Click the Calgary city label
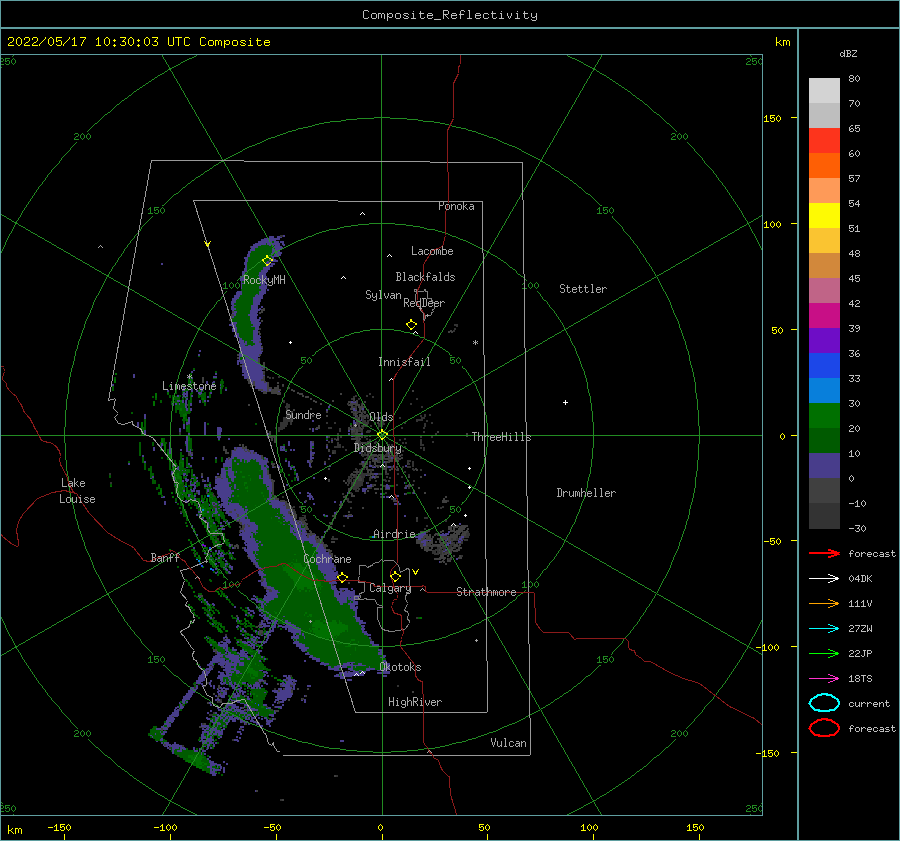 pos(390,588)
